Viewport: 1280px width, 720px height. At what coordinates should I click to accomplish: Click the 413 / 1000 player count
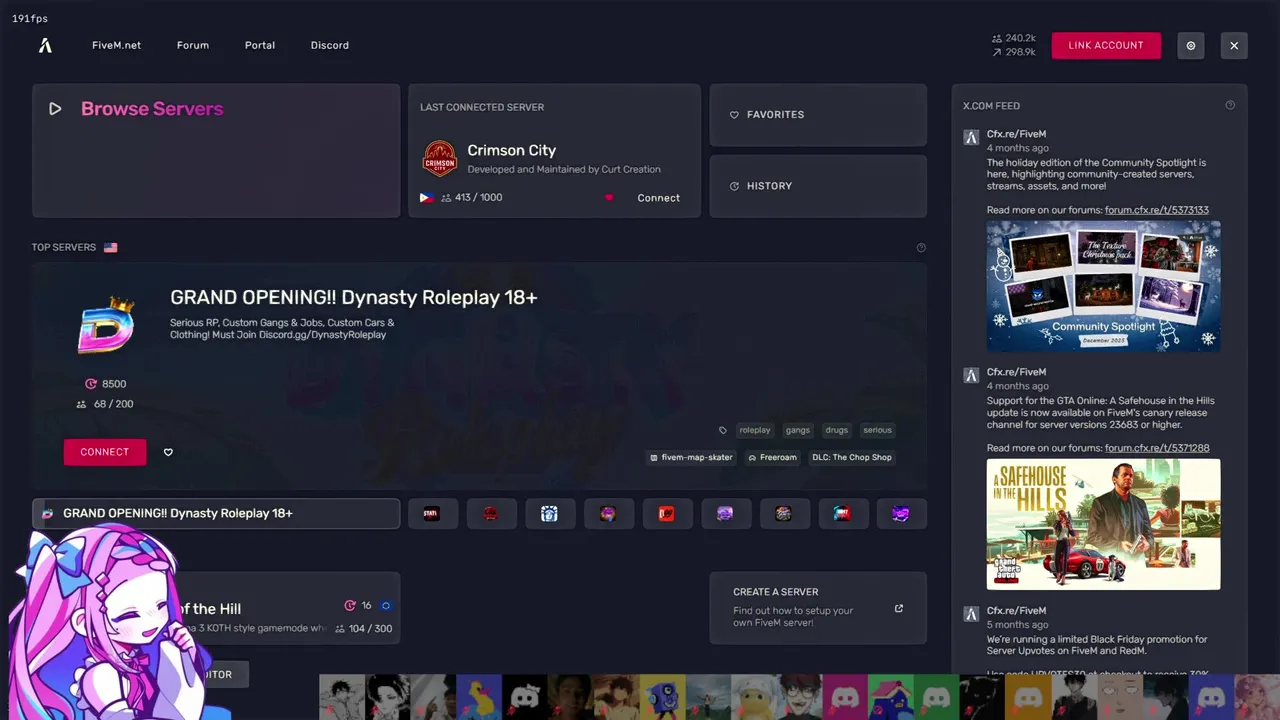point(479,198)
